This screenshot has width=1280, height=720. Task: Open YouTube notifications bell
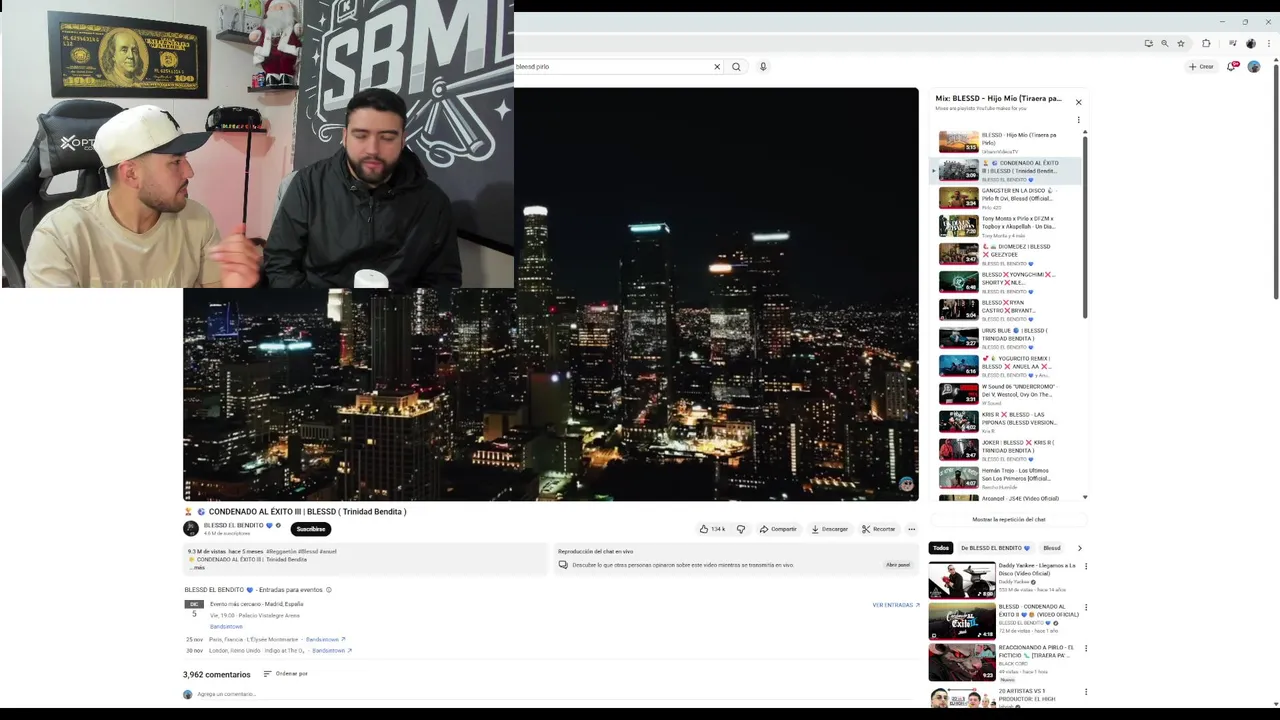[x=1233, y=67]
